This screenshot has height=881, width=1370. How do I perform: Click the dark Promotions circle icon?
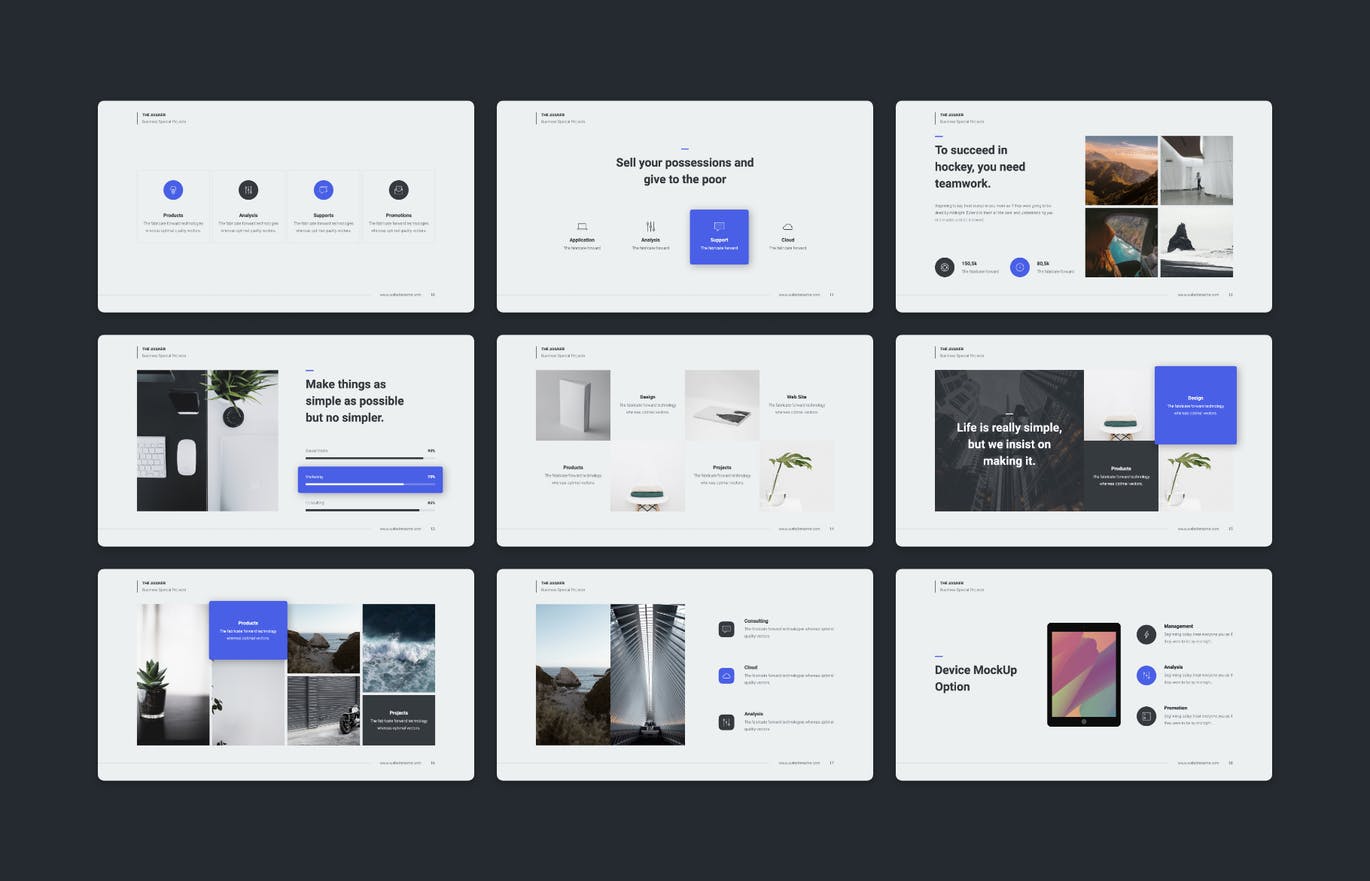(x=398, y=190)
